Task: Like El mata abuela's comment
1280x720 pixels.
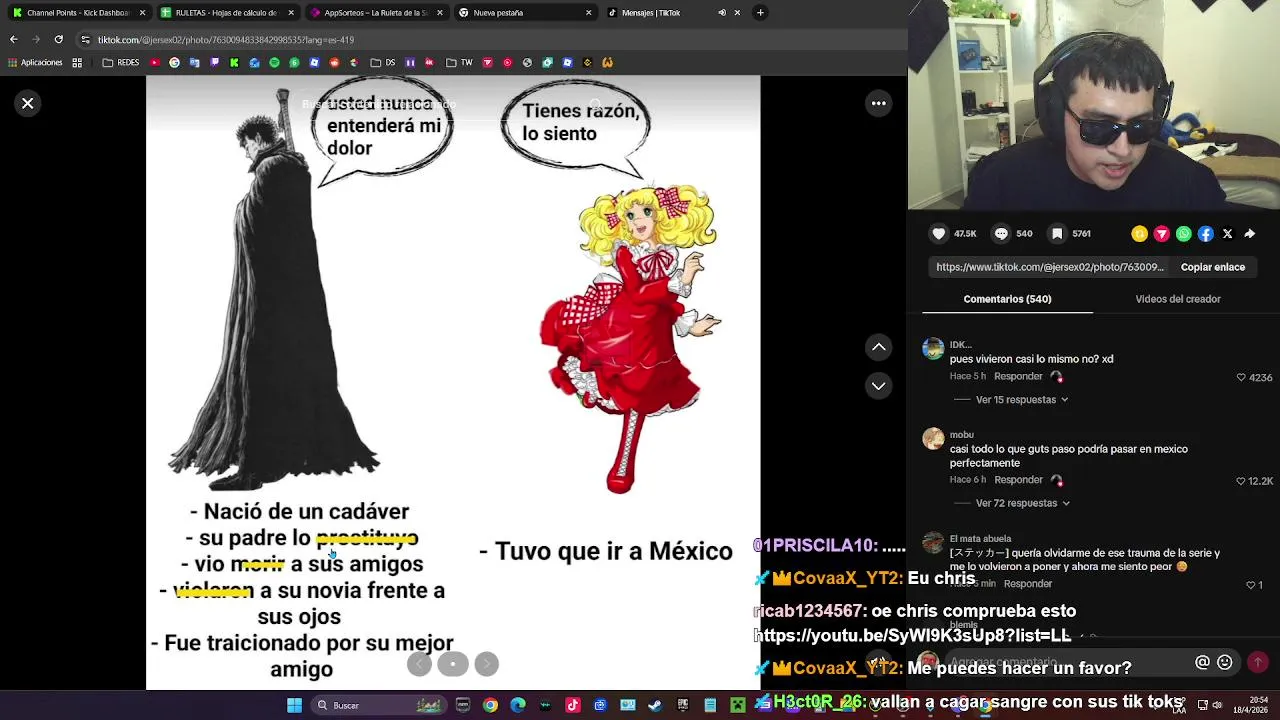Action: click(1250, 584)
